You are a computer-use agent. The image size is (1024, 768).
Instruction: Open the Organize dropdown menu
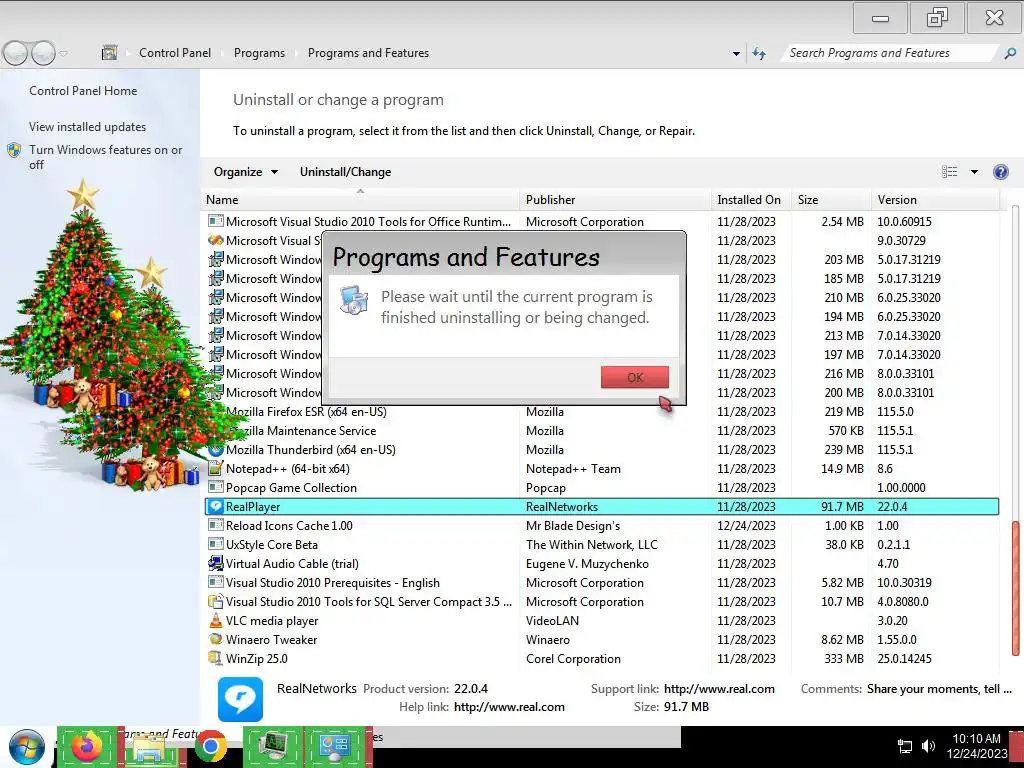click(x=246, y=172)
